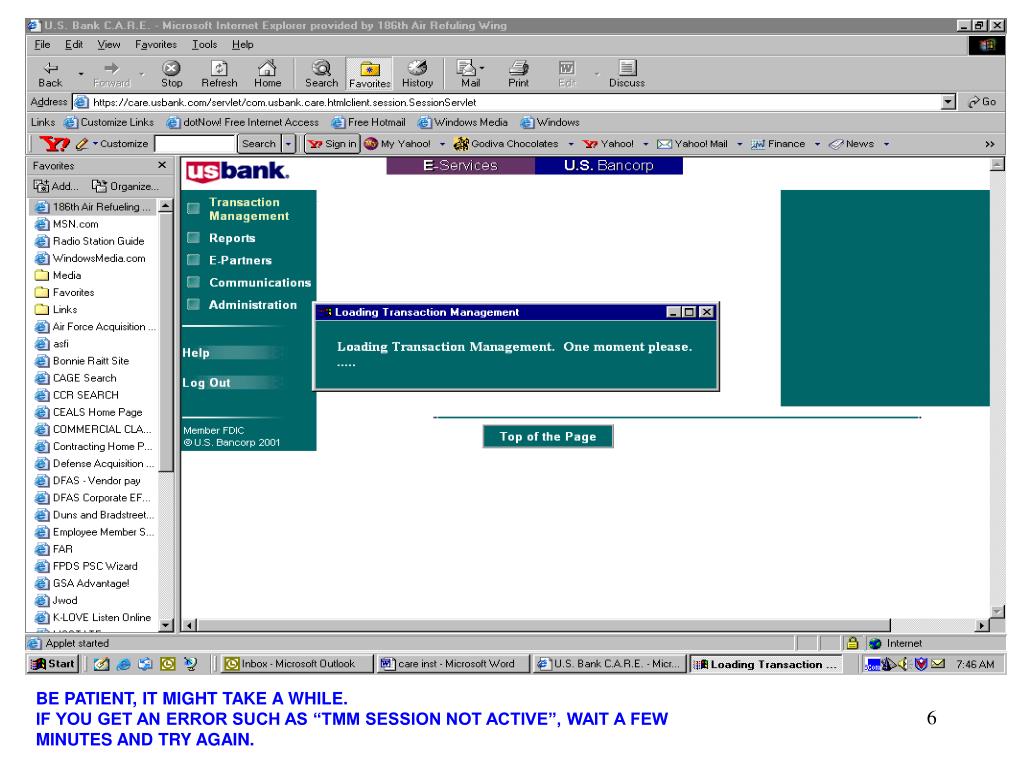Image resolution: width=1024 pixels, height=768 pixels.
Task: Expand the Finance dropdown arrow
Action: (x=817, y=144)
